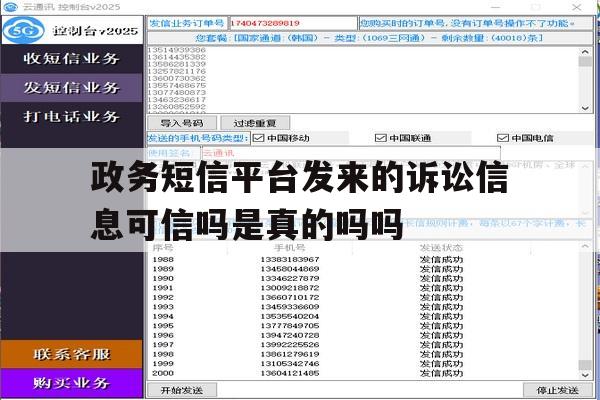Toggle 中国联通 checkbox
The height and width of the screenshot is (400, 600).
[380, 138]
